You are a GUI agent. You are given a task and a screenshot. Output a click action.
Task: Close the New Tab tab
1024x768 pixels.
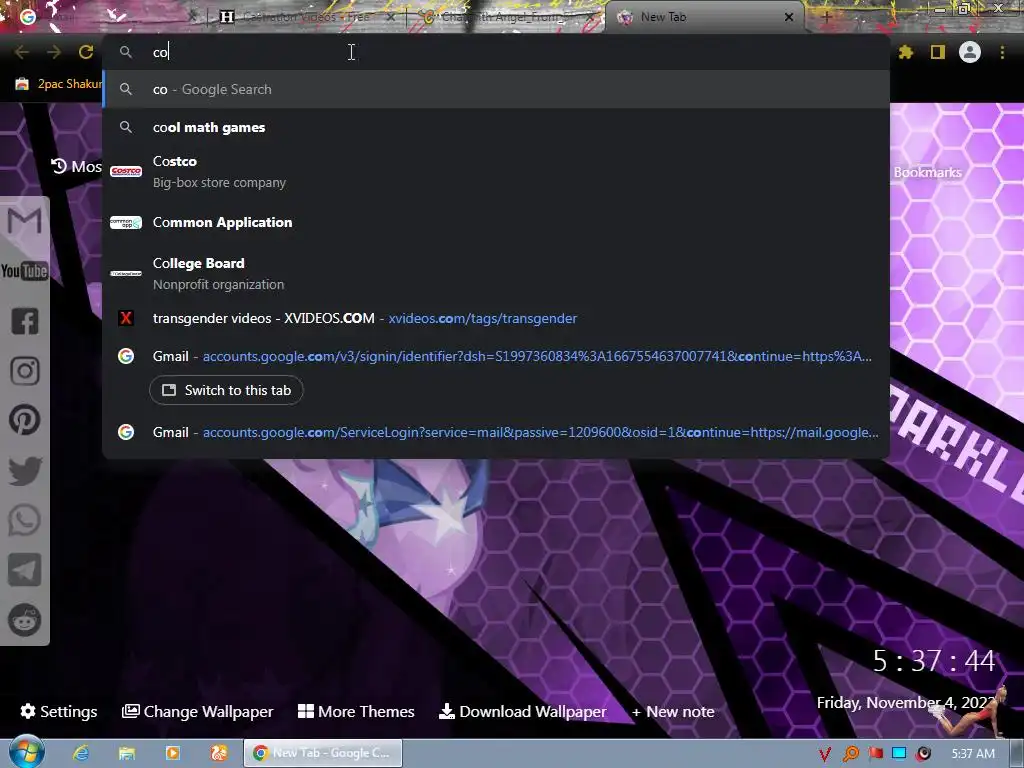click(789, 18)
